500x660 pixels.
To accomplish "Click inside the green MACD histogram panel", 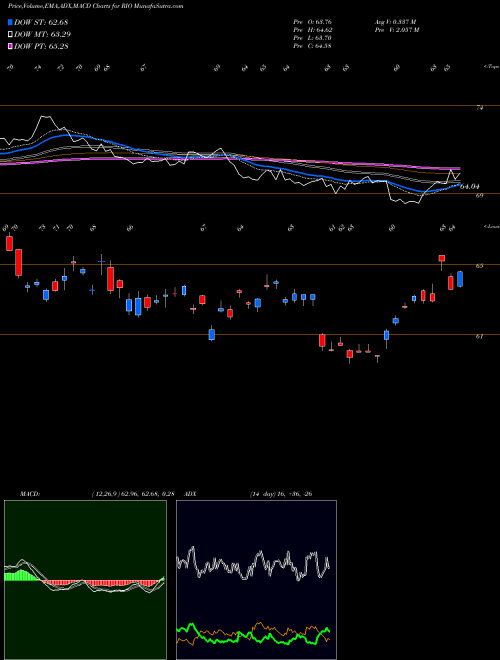I will coord(85,580).
